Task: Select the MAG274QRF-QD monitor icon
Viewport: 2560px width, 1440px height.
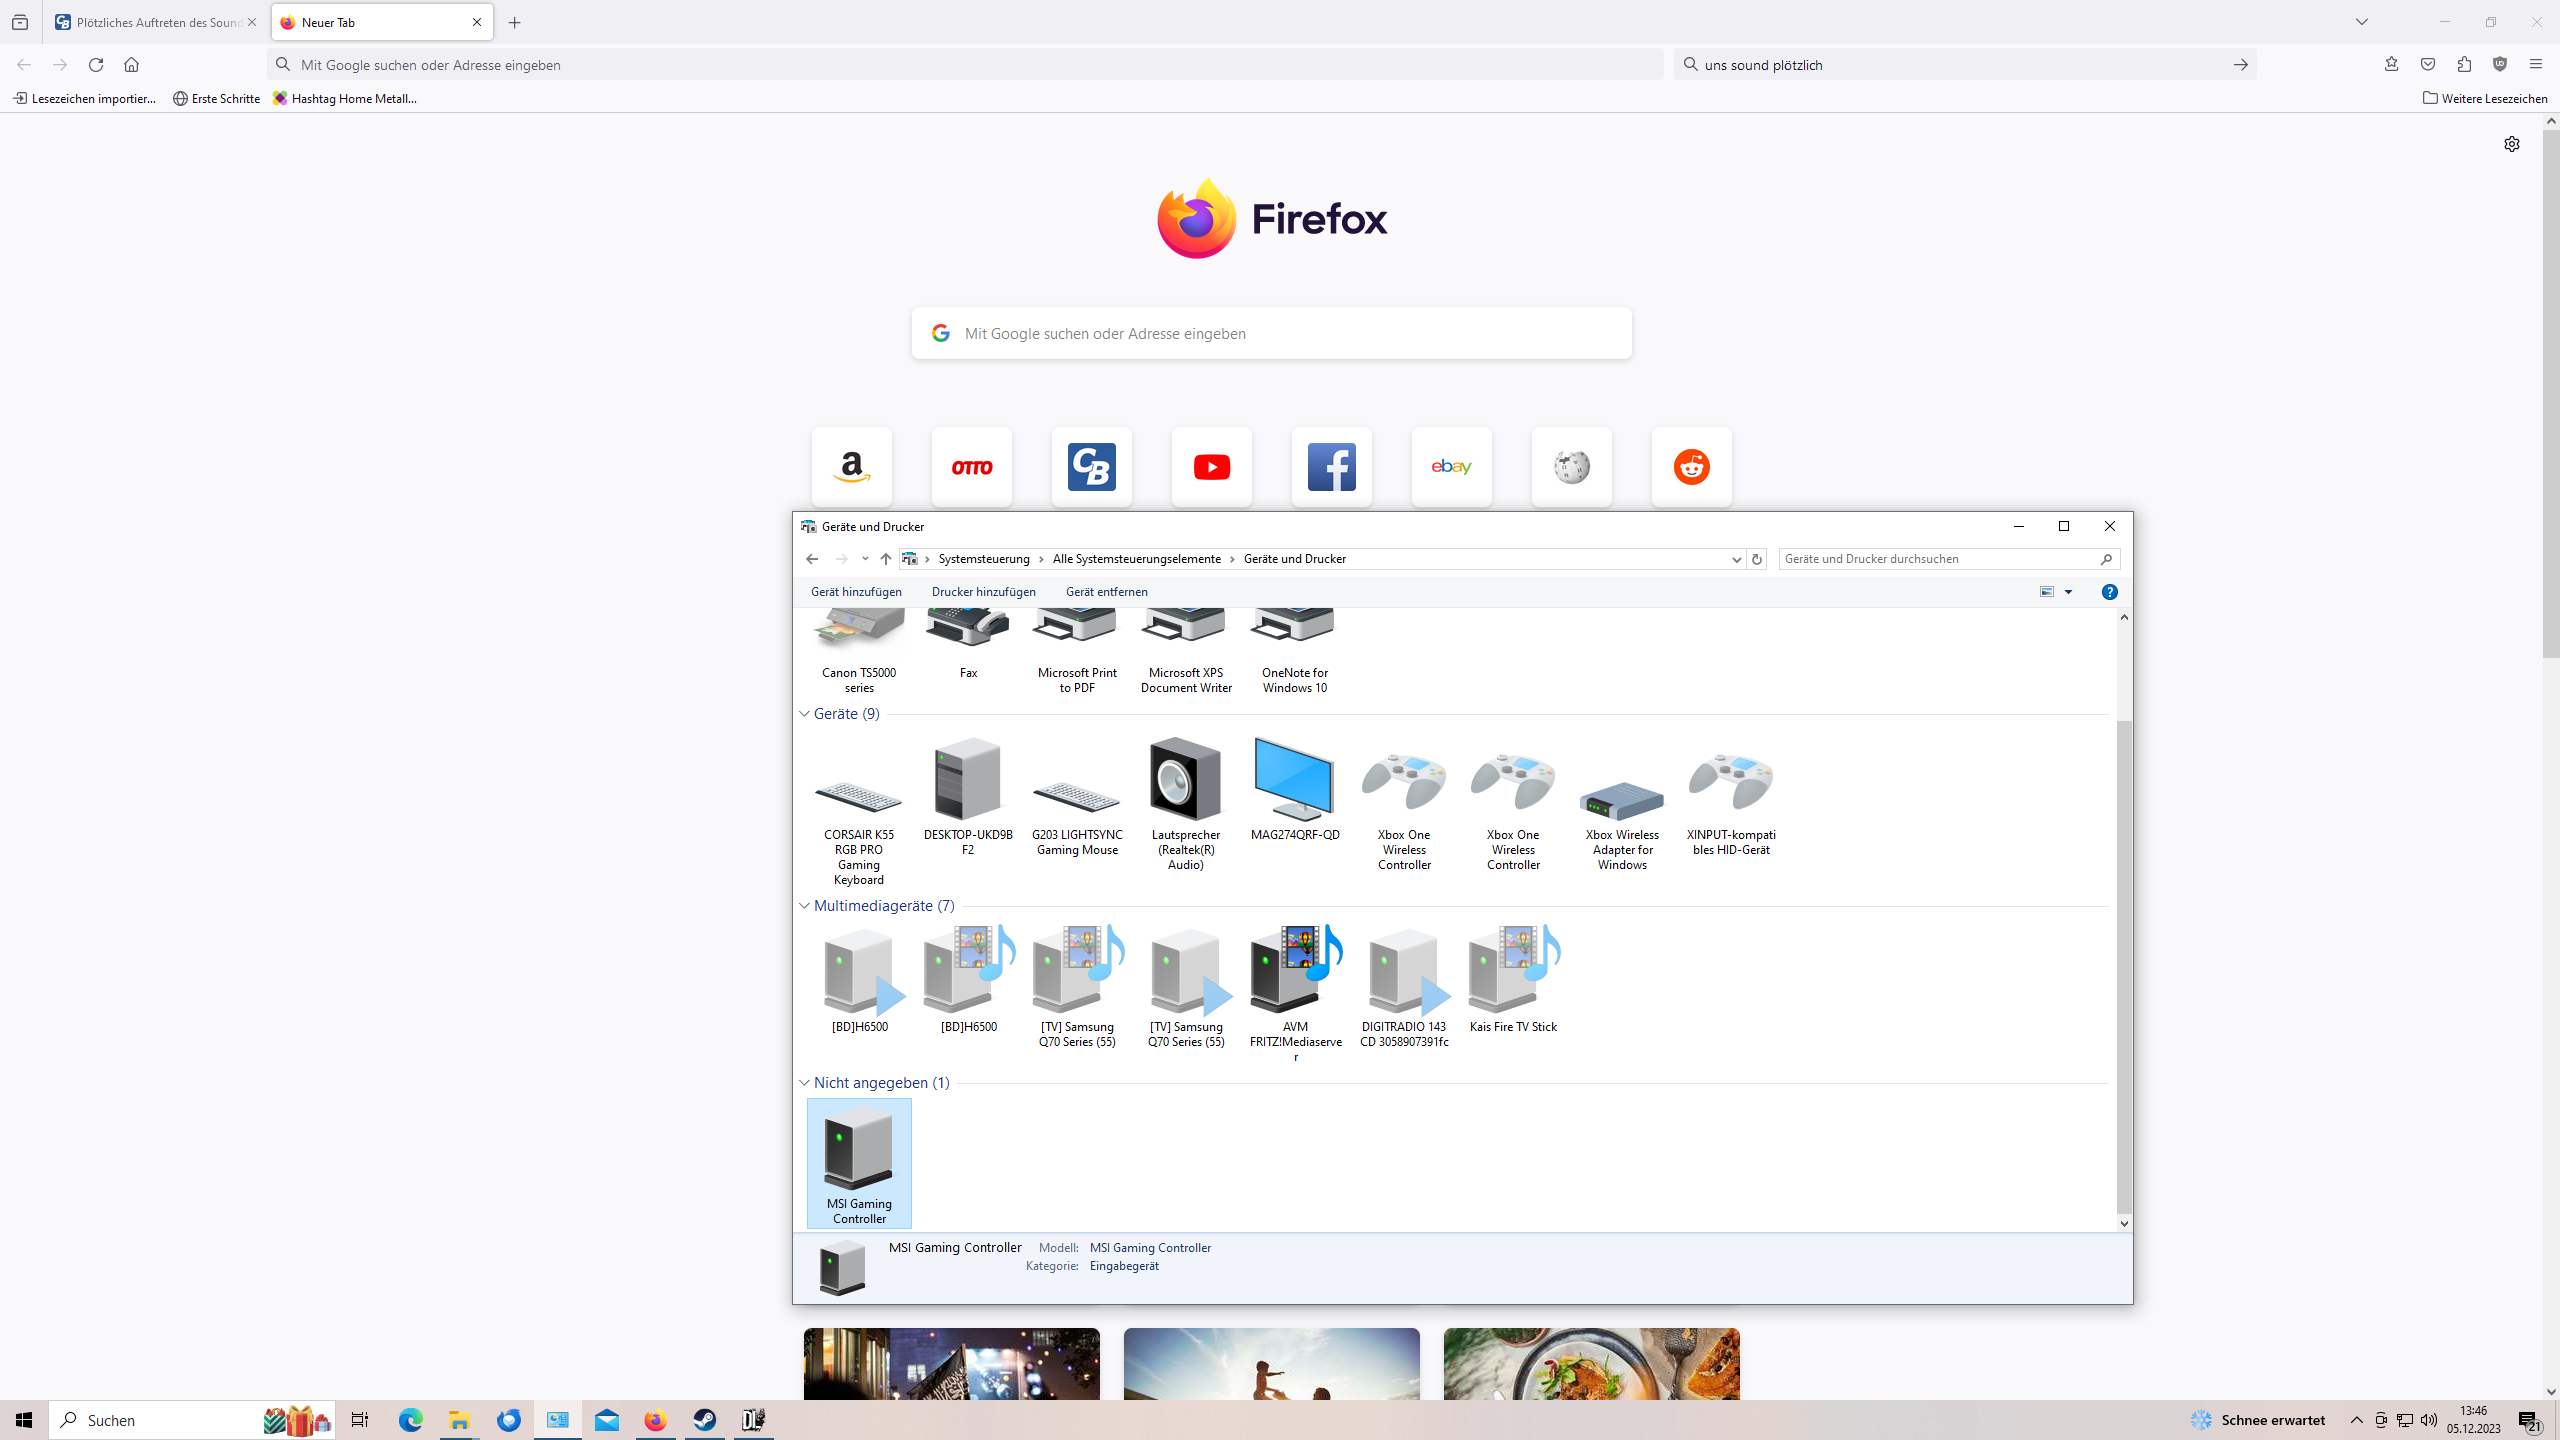Action: [1294, 782]
